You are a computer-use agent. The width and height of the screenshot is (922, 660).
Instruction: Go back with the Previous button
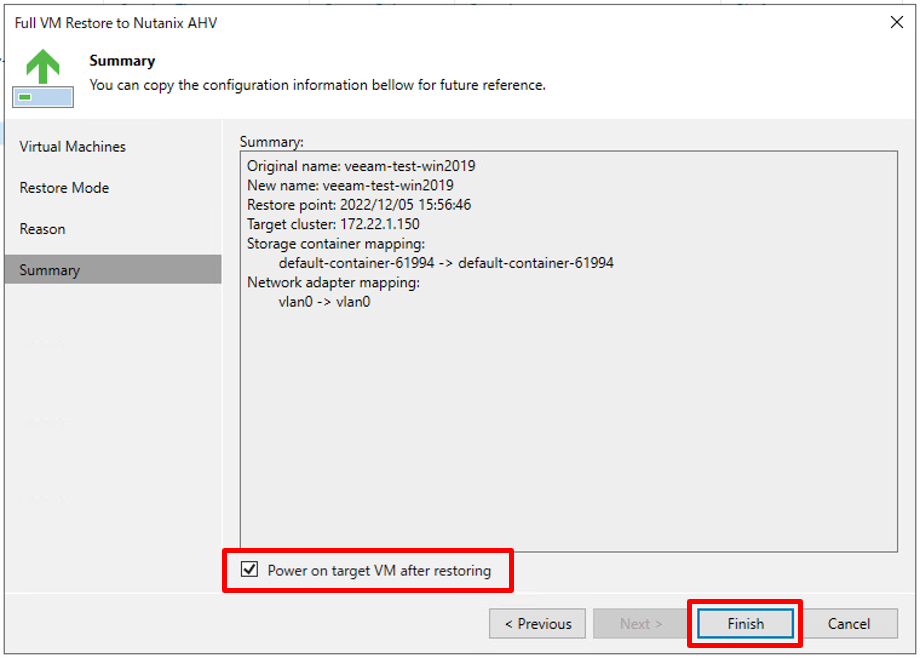point(537,624)
